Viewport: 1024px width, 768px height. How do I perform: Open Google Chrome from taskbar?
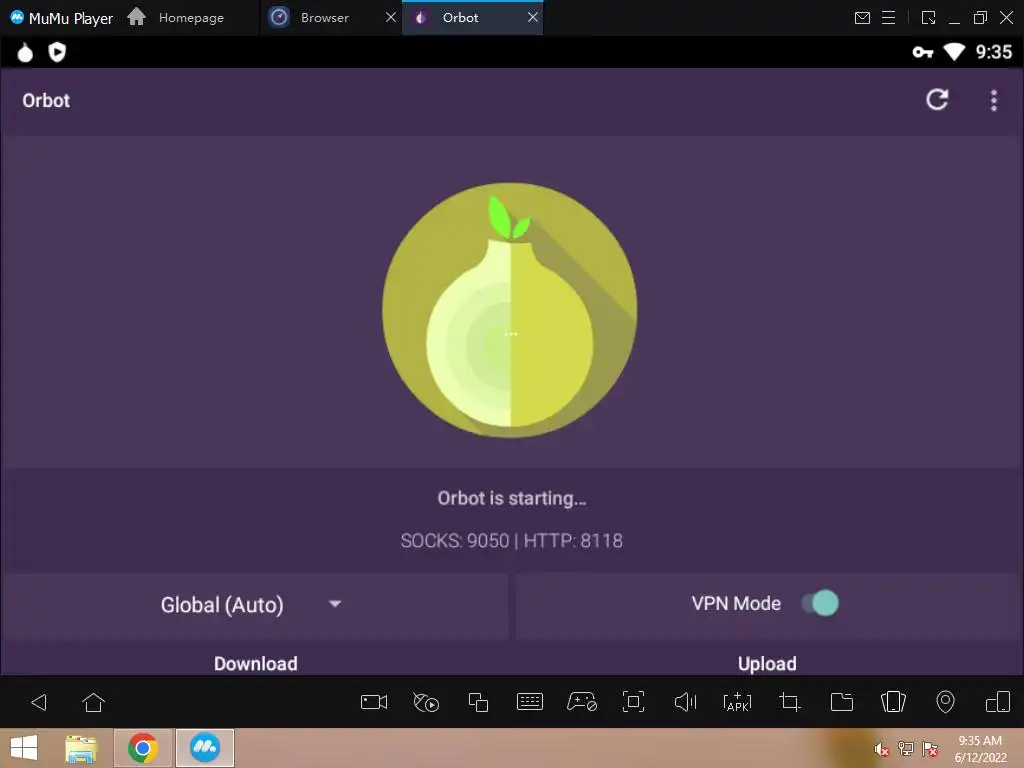(143, 748)
